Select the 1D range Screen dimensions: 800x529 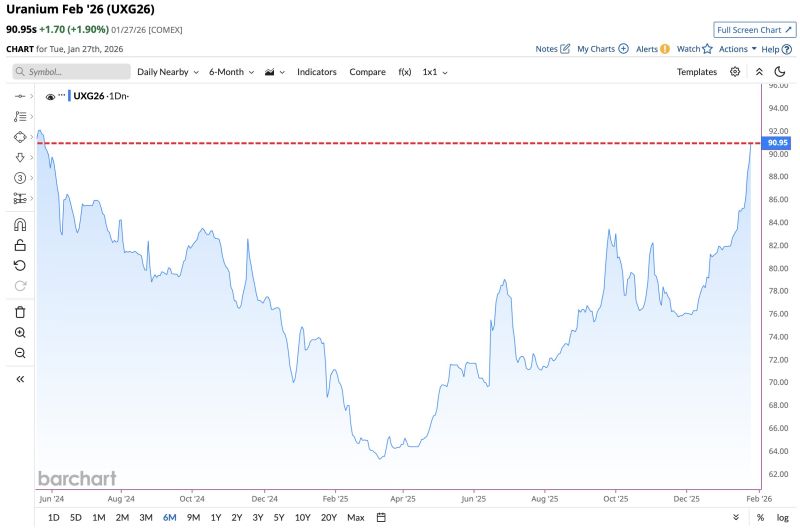54,517
